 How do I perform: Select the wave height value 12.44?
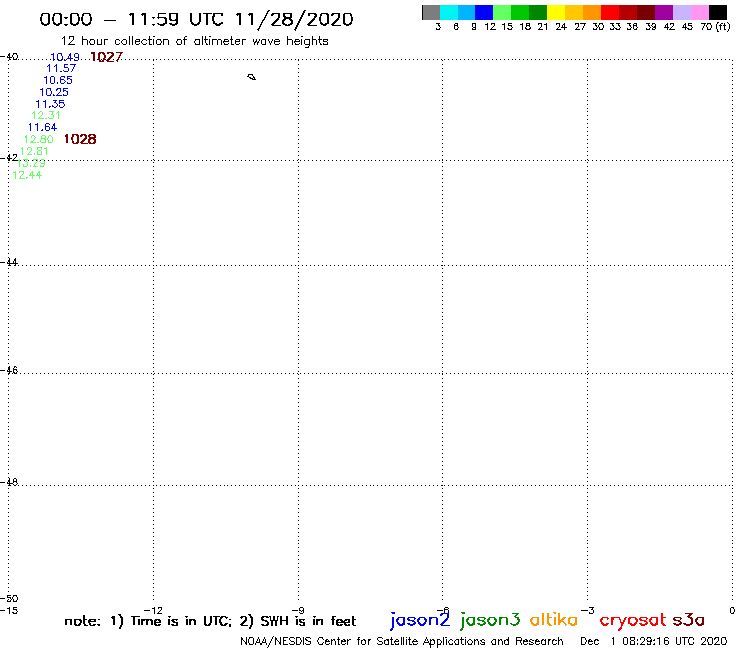(27, 175)
